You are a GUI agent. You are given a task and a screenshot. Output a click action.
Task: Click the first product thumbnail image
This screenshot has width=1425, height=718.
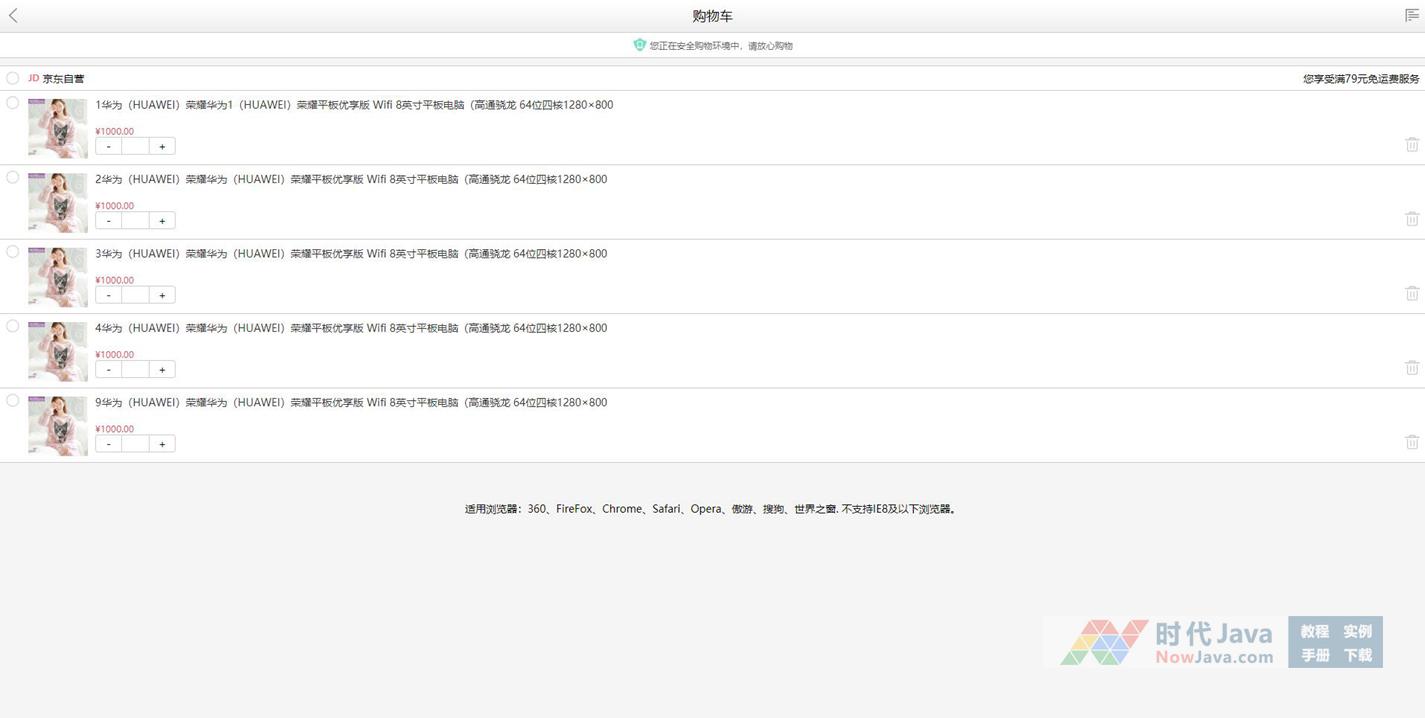[58, 128]
